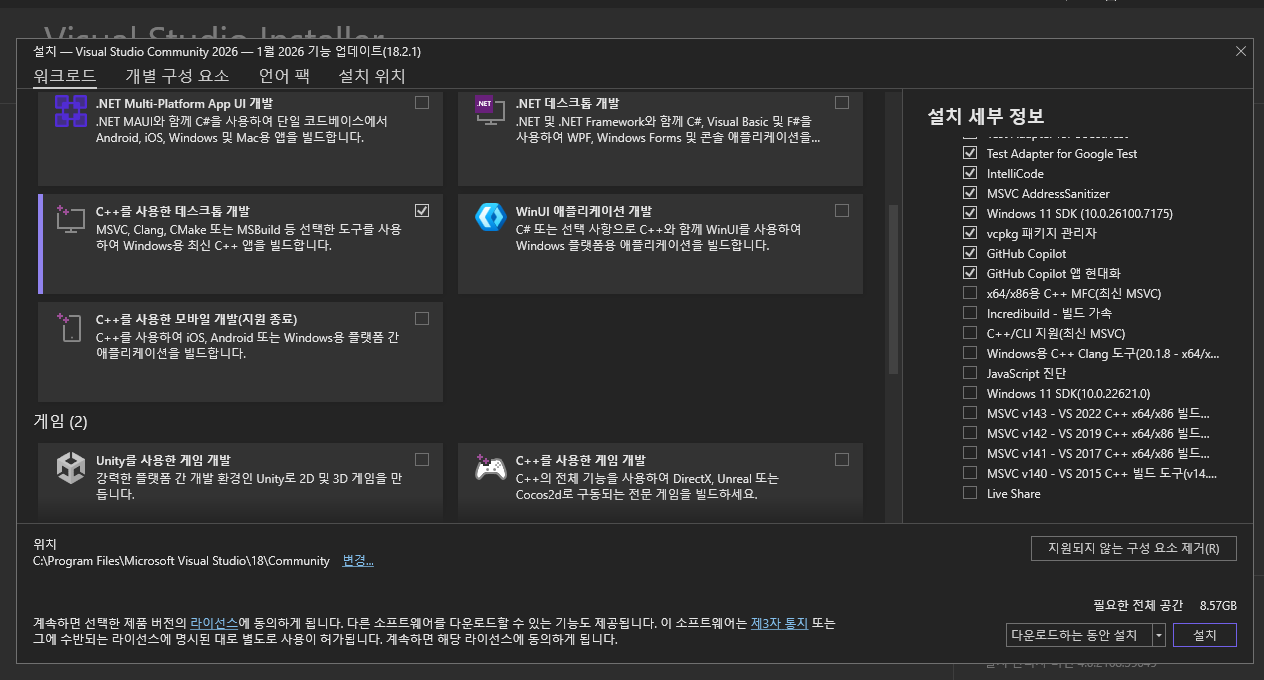Viewport: 1264px width, 680px height.
Task: Check MSVC v143 - VS 2022 build tools
Action: pyautogui.click(x=970, y=413)
